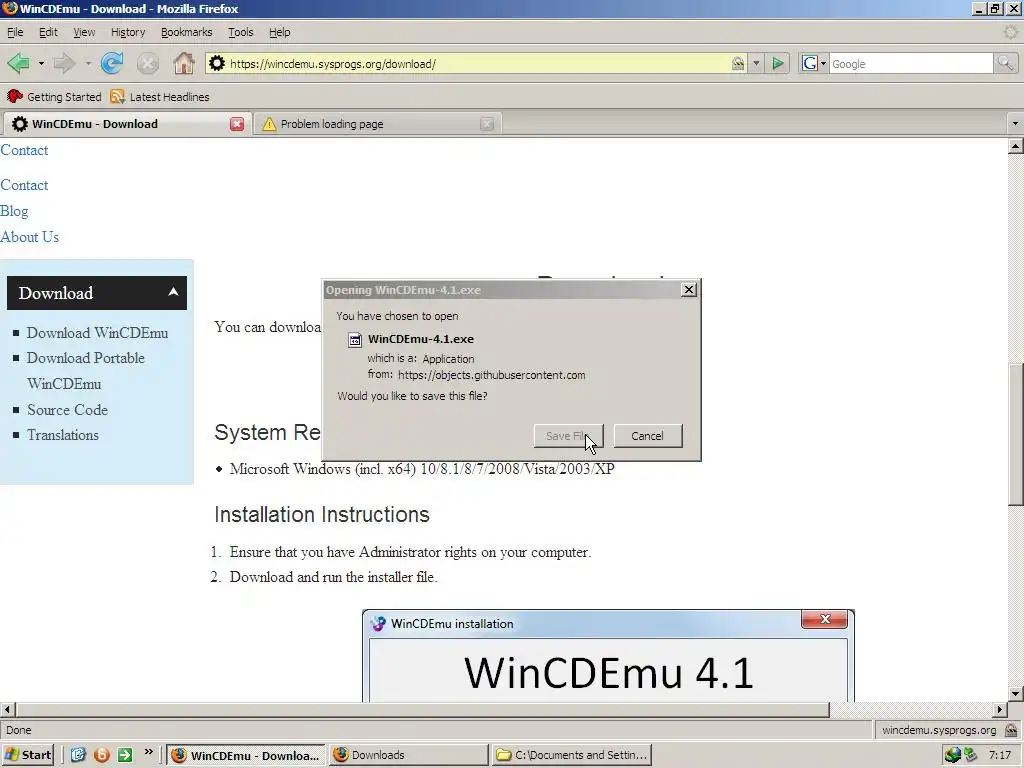Screen dimensions: 1024x768
Task: Open the forward button history dropdown
Action: tap(88, 63)
